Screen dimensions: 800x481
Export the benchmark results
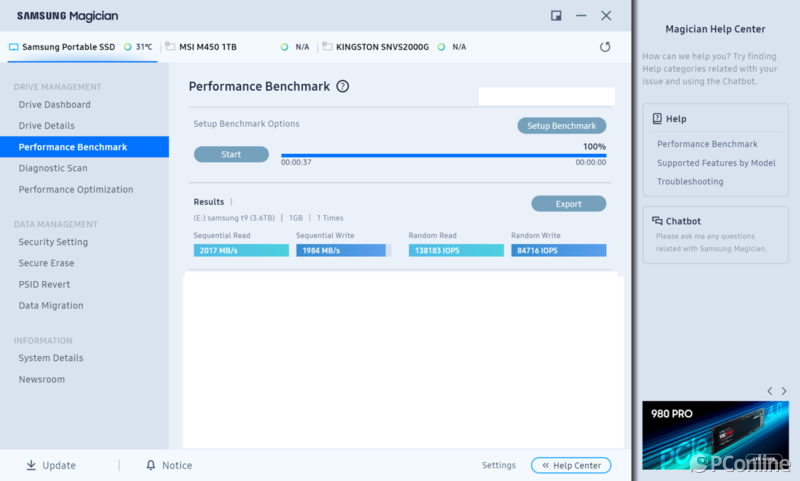coord(568,204)
